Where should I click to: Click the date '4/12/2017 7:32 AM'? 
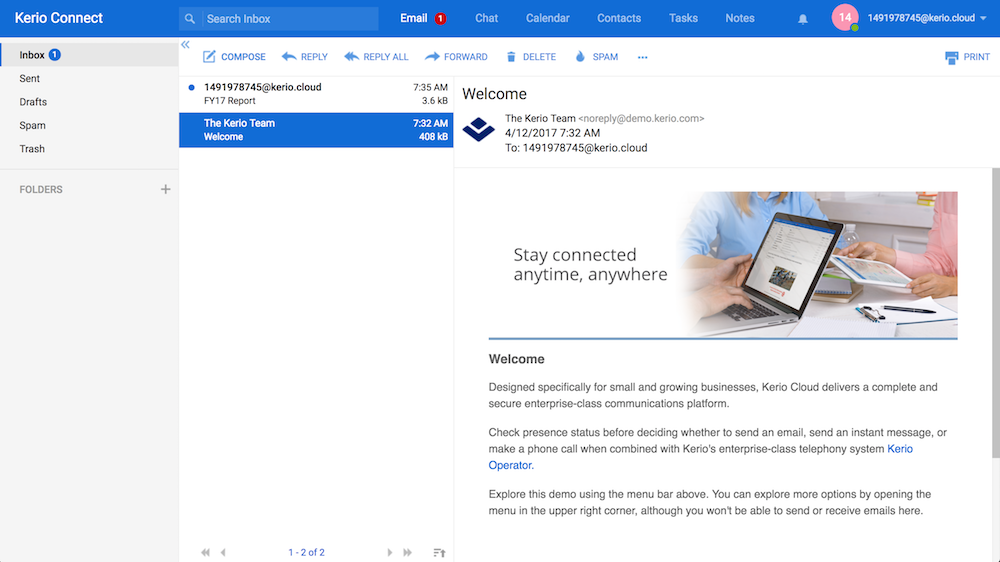552,133
